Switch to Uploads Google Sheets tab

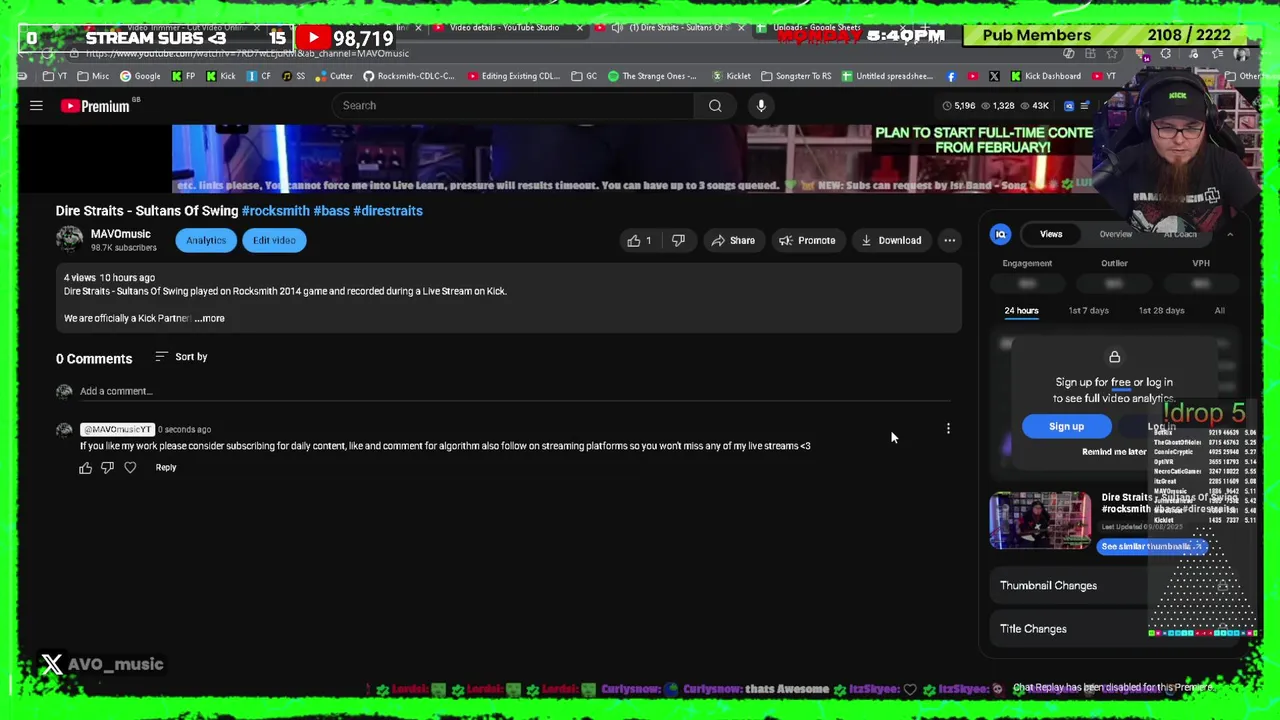point(818,27)
